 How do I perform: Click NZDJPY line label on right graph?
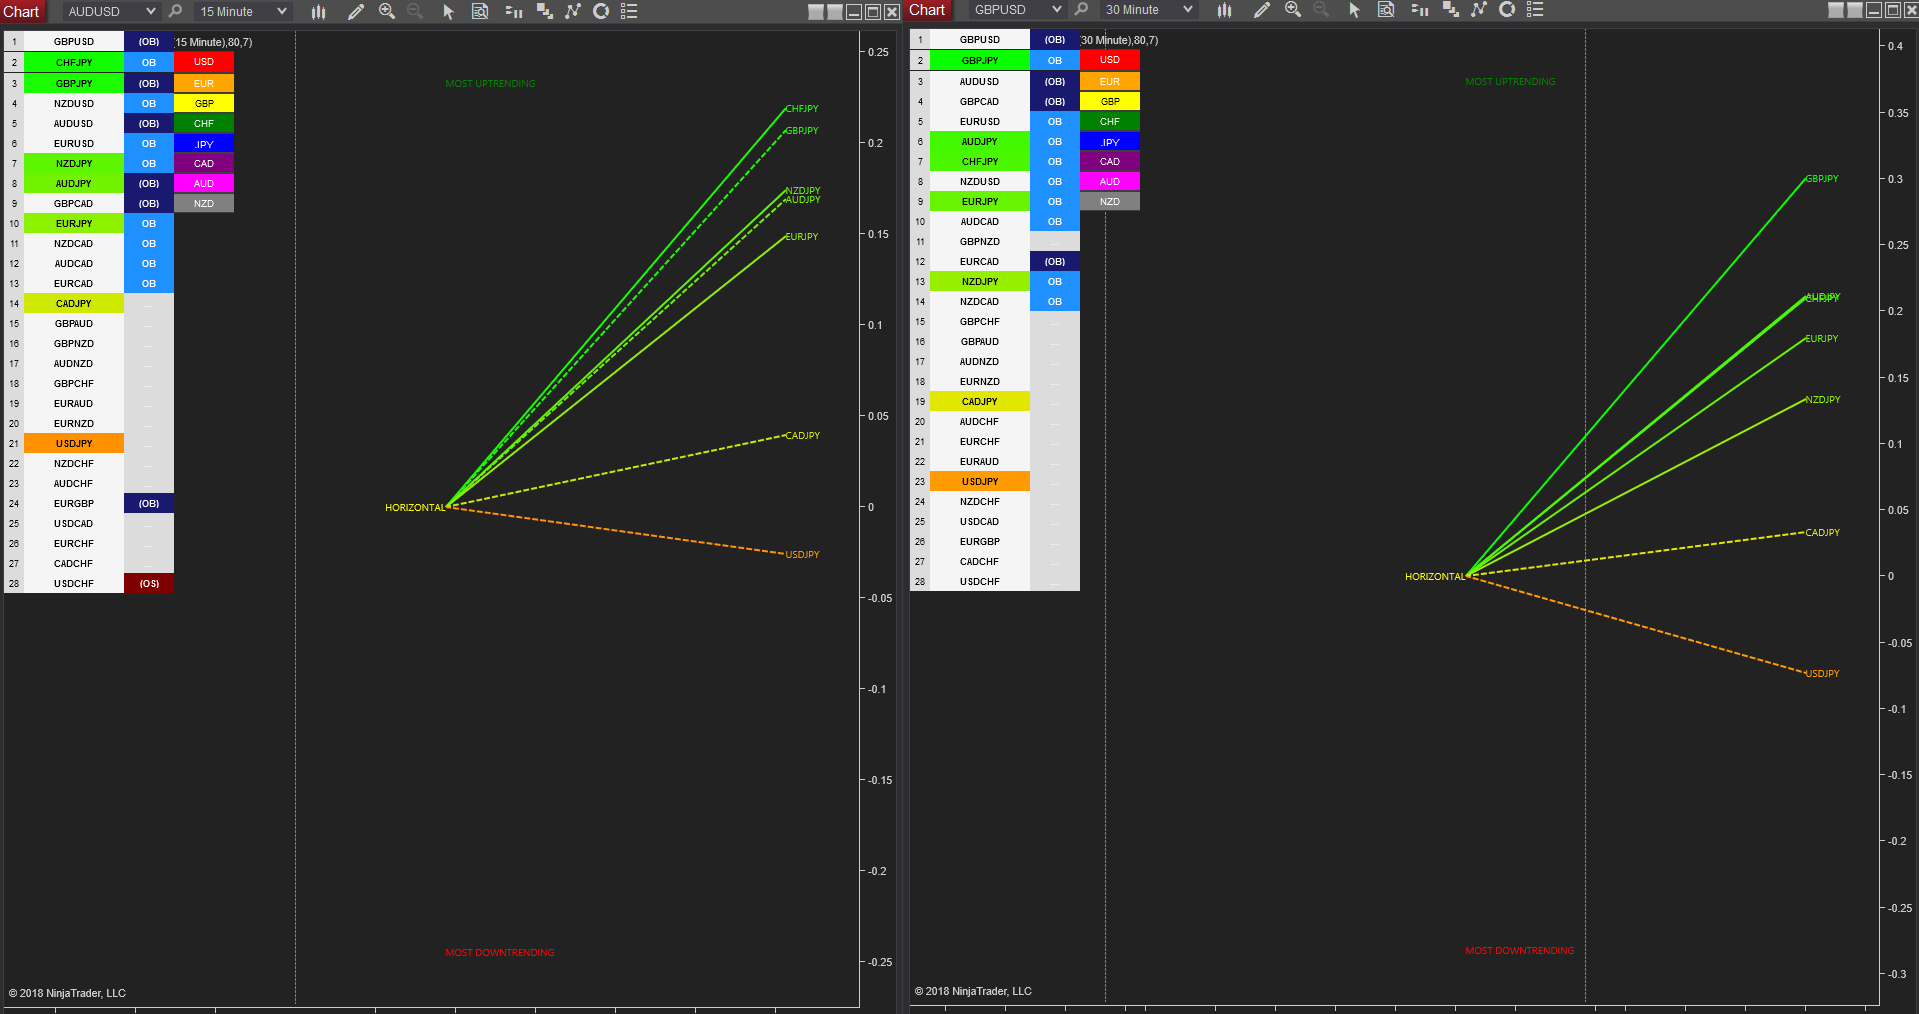(x=1823, y=399)
